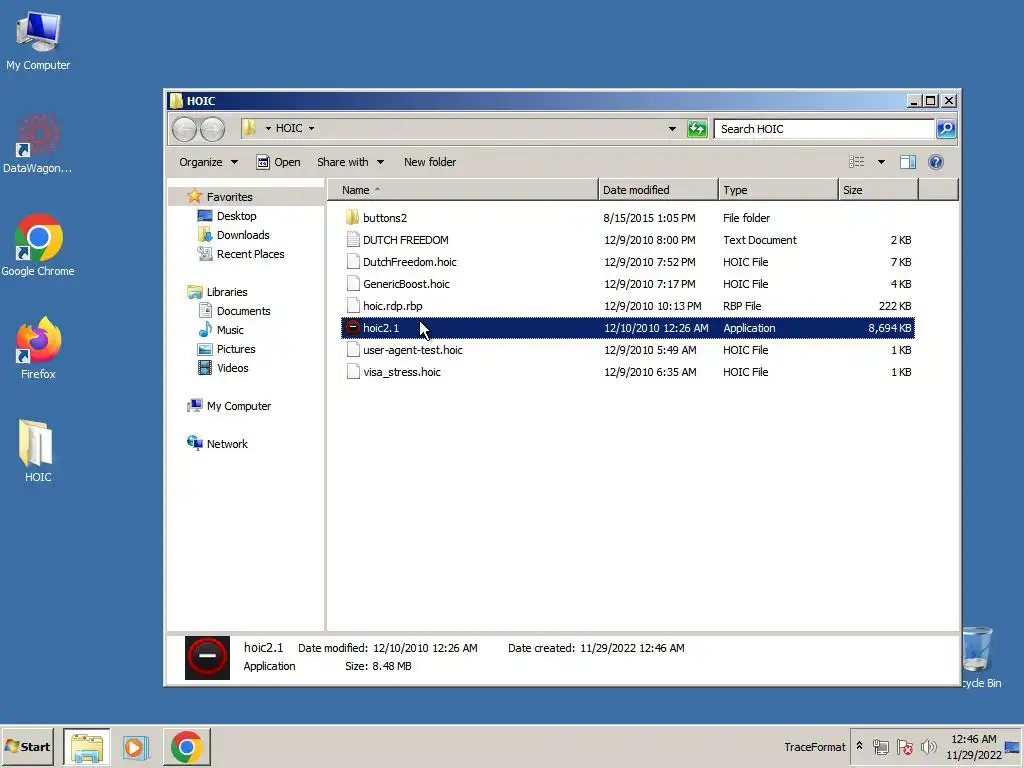1024x768 pixels.
Task: Sort by the Date modified column header
Action: pos(658,190)
